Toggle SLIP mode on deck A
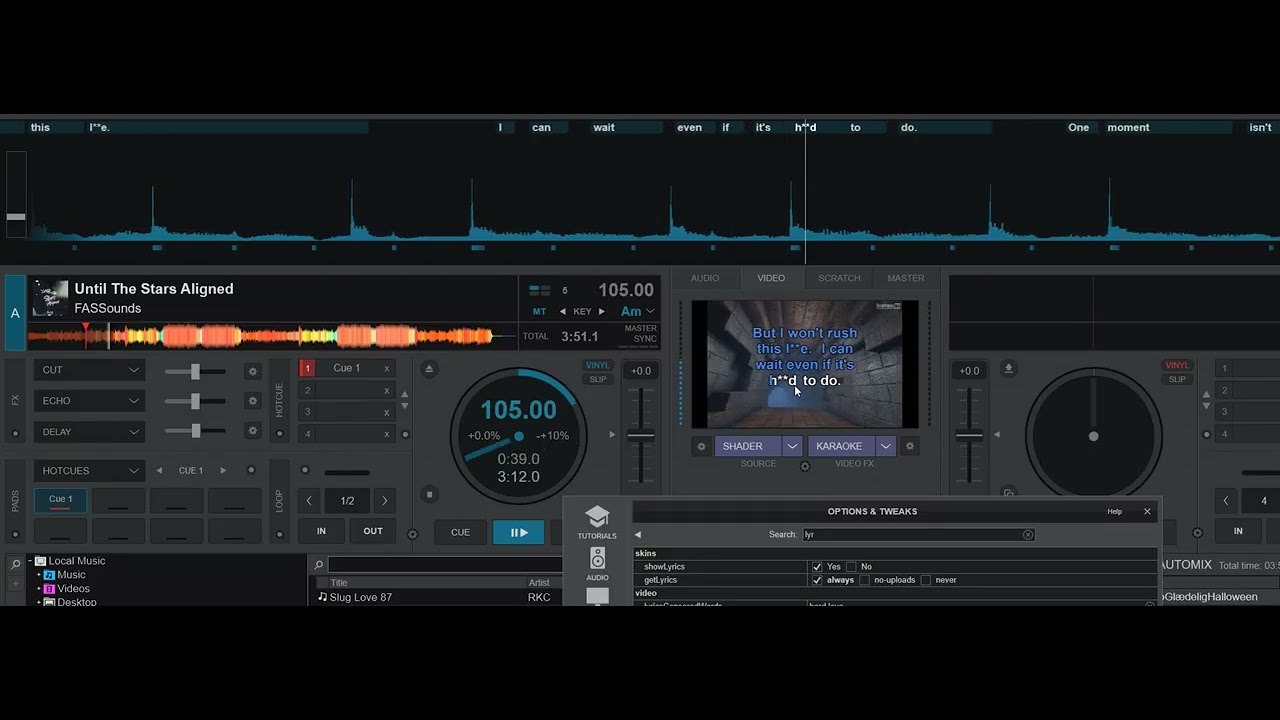The image size is (1280, 720). pyautogui.click(x=597, y=379)
